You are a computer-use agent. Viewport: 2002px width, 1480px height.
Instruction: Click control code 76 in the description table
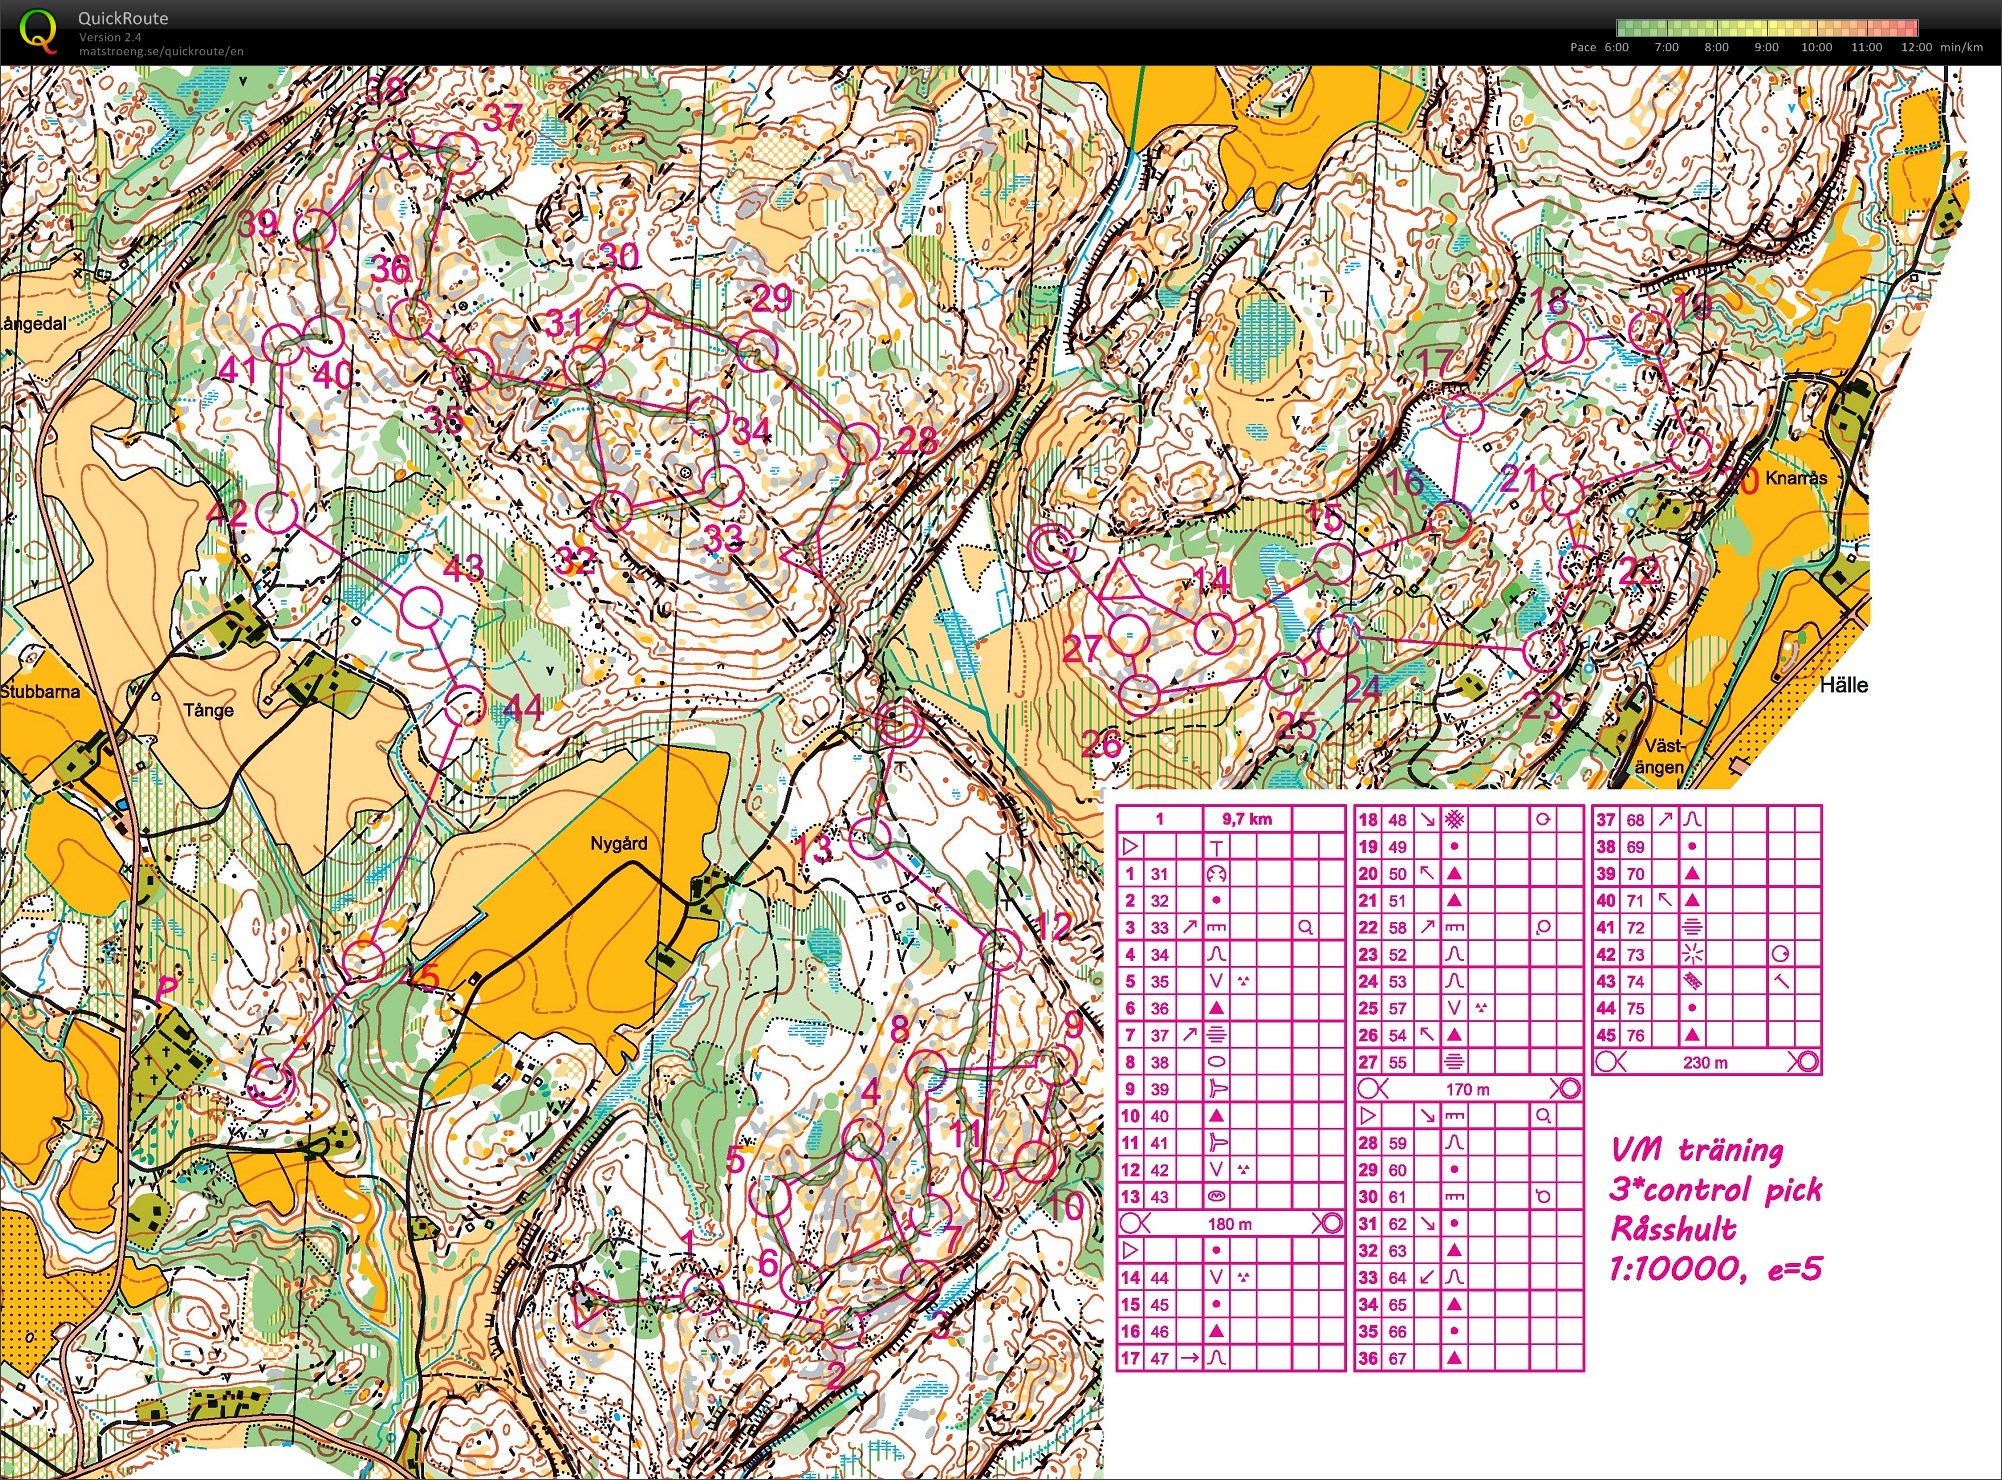tap(1635, 1036)
